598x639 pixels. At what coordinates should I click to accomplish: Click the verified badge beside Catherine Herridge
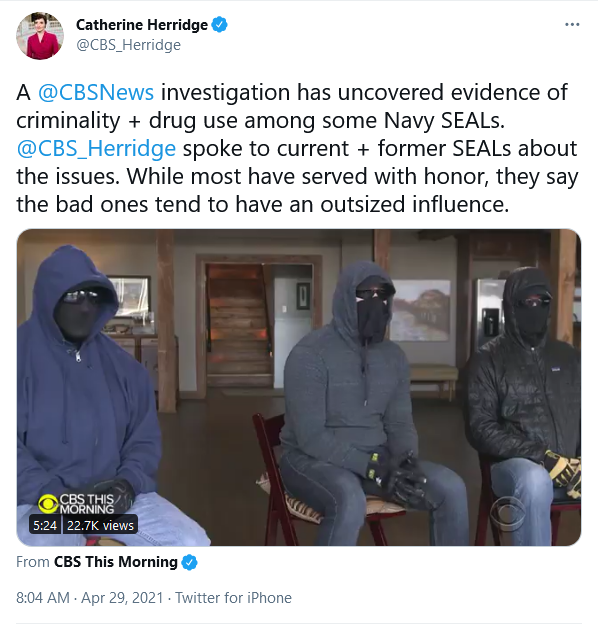coord(220,25)
